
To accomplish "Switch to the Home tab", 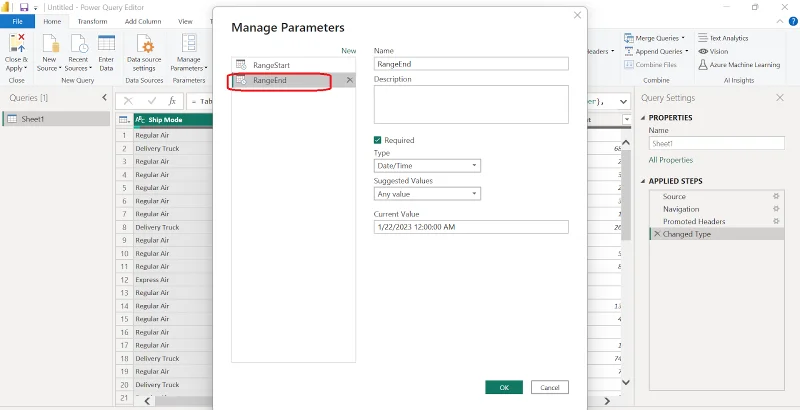I will pyautogui.click(x=52, y=21).
